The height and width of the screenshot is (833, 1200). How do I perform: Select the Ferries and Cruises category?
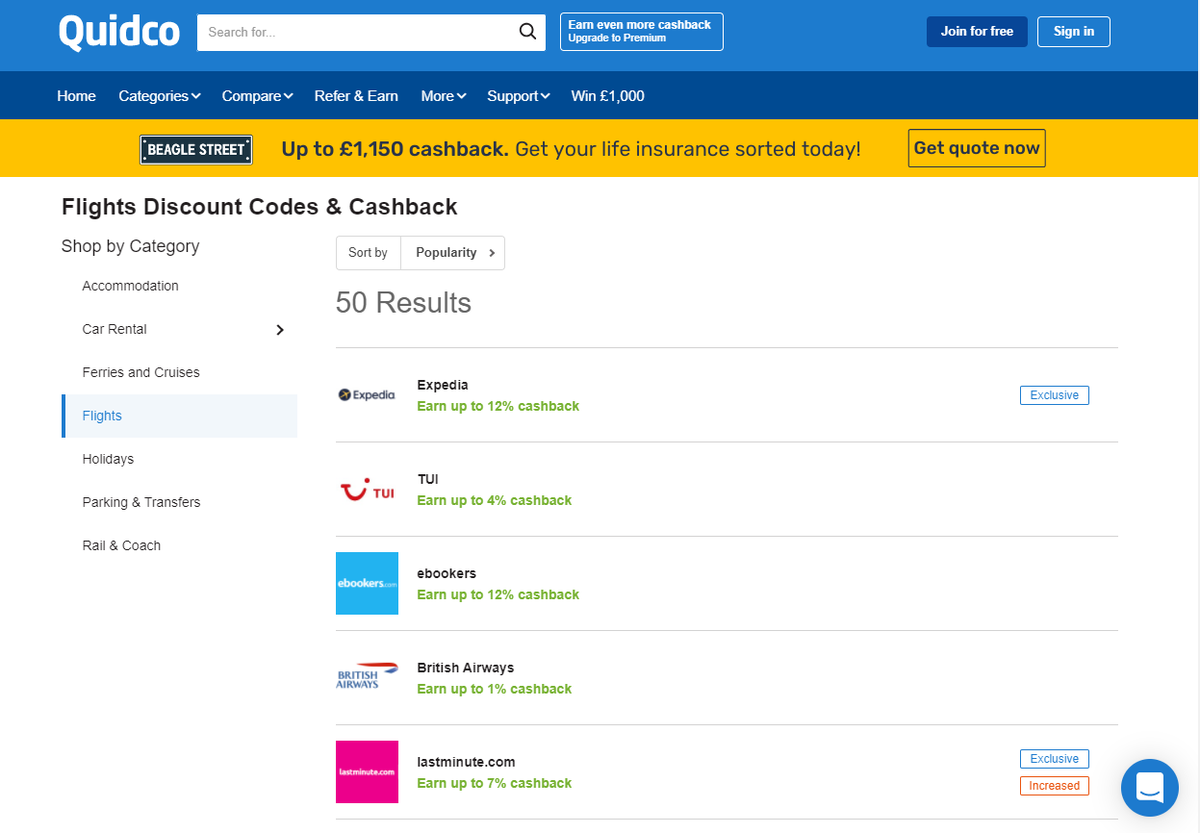(x=140, y=371)
